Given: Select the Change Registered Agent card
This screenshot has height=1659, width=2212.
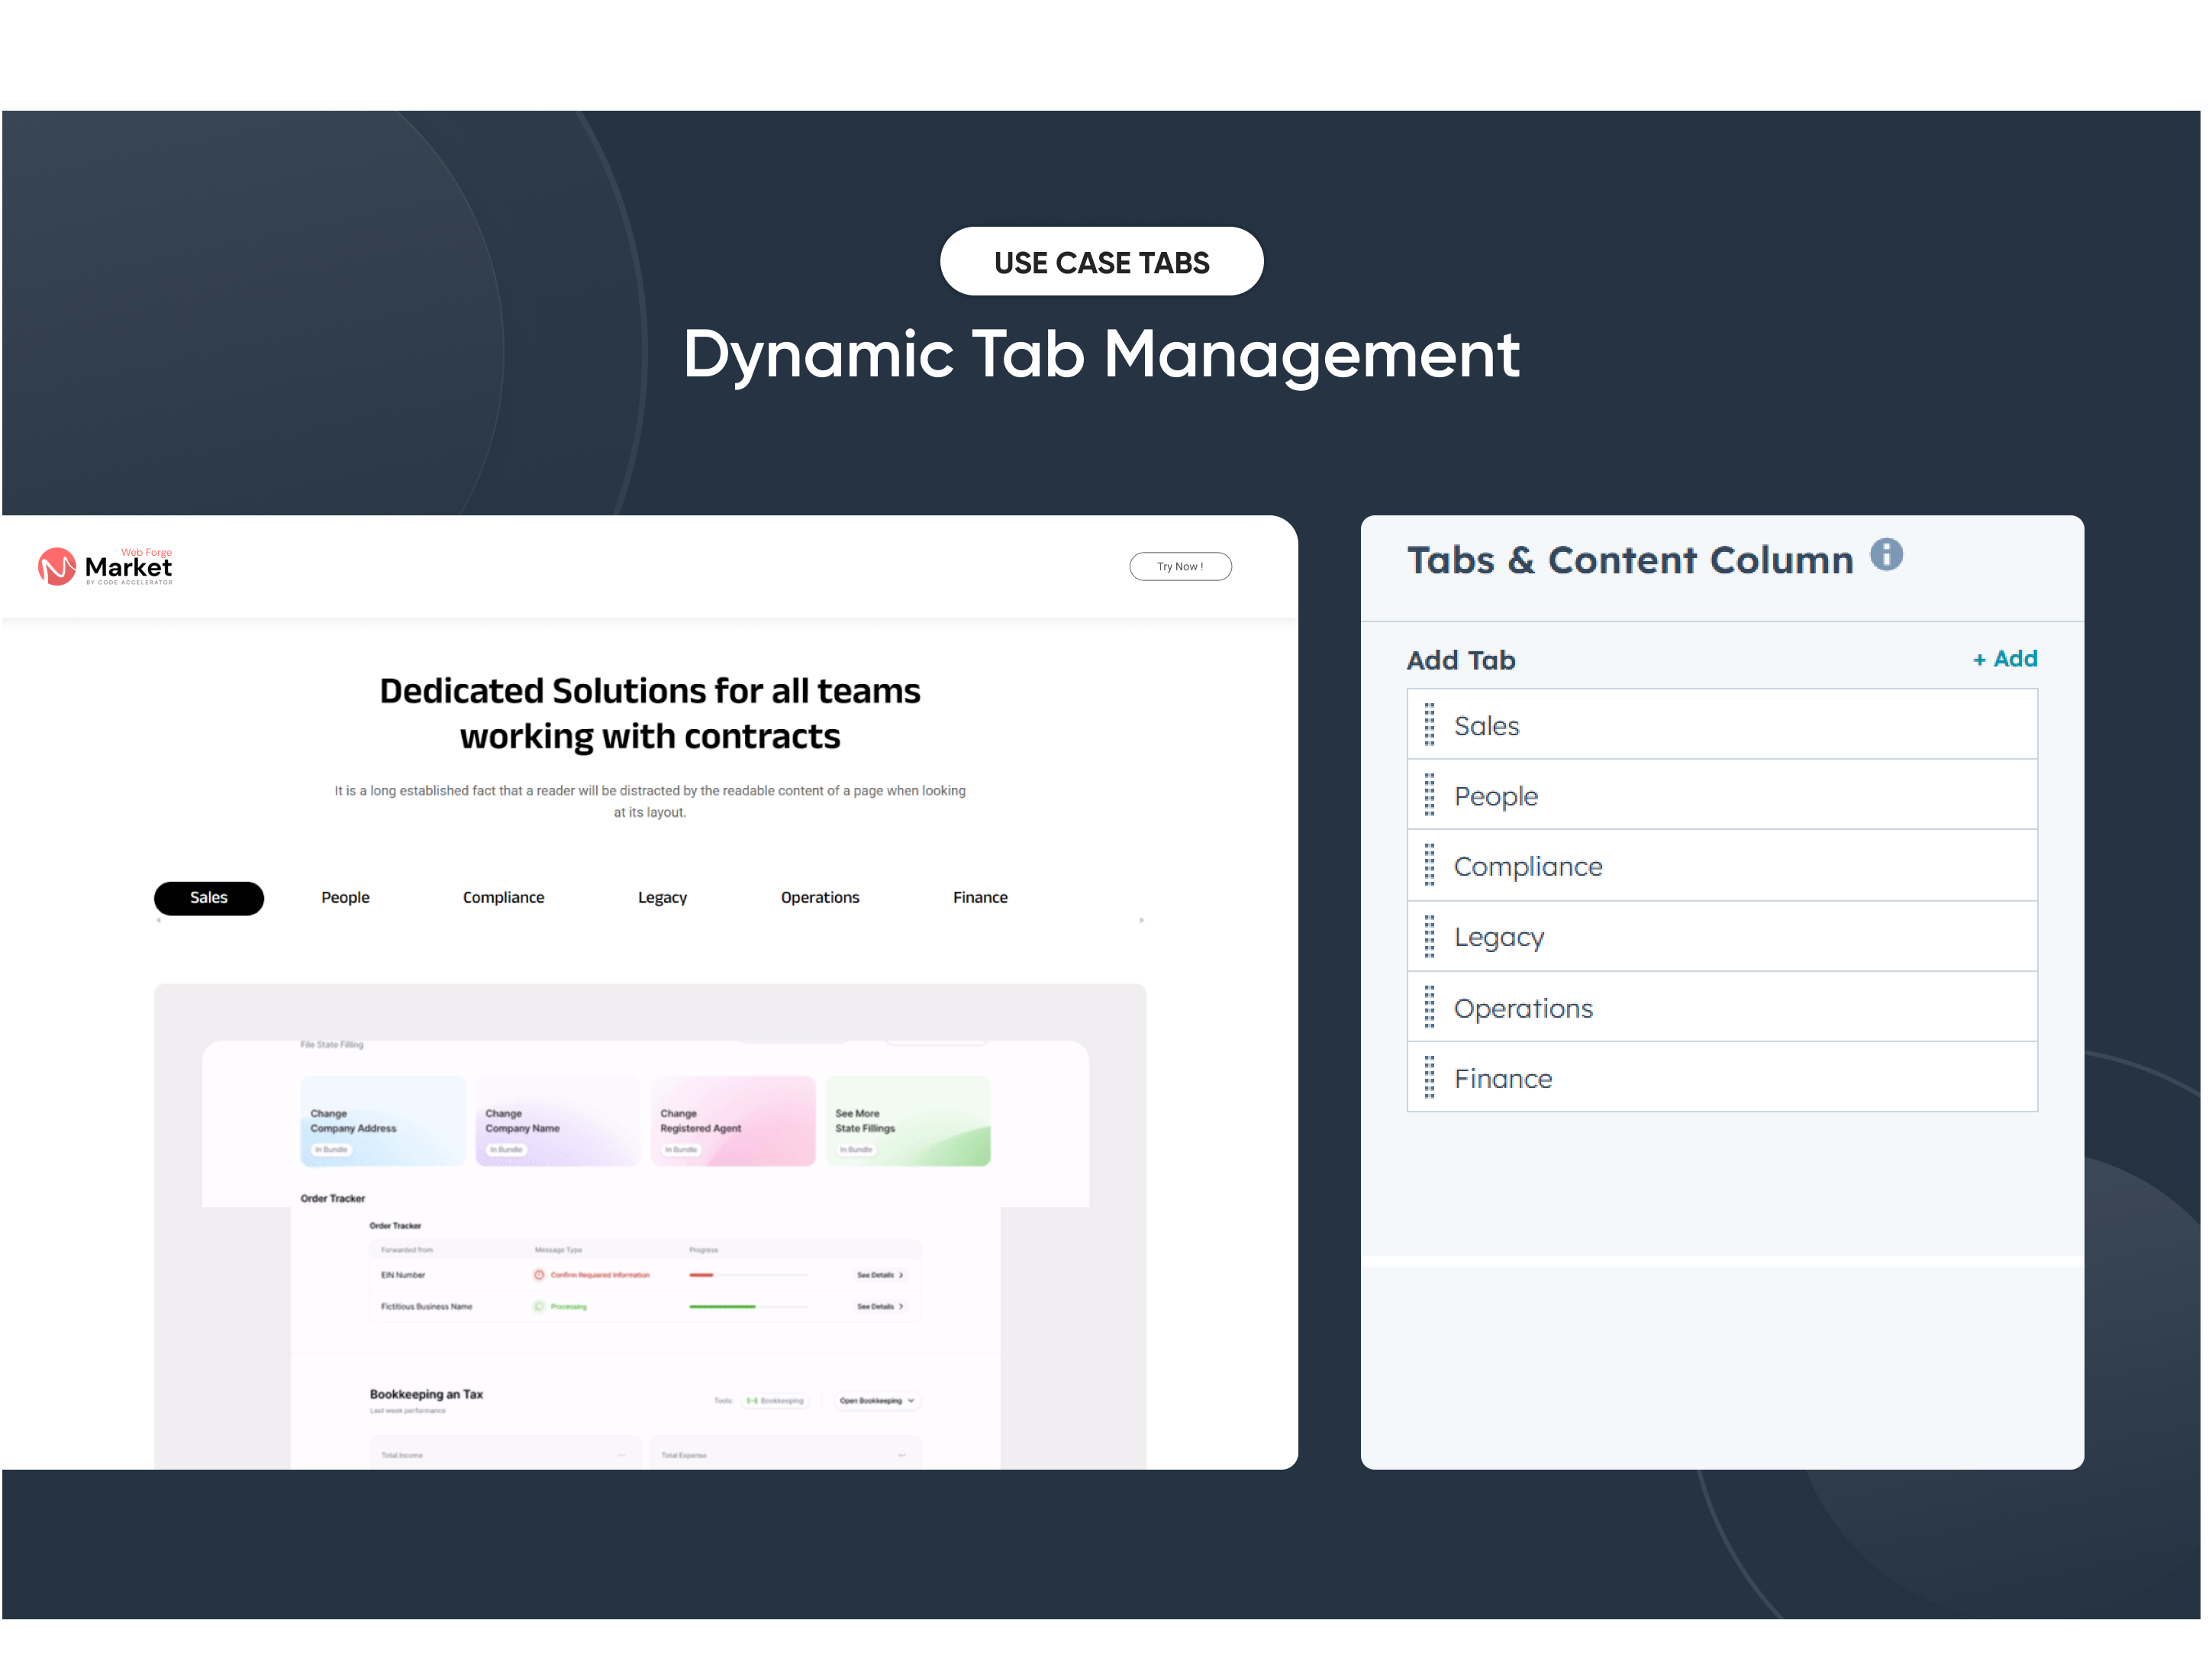Looking at the screenshot, I should [x=733, y=1120].
